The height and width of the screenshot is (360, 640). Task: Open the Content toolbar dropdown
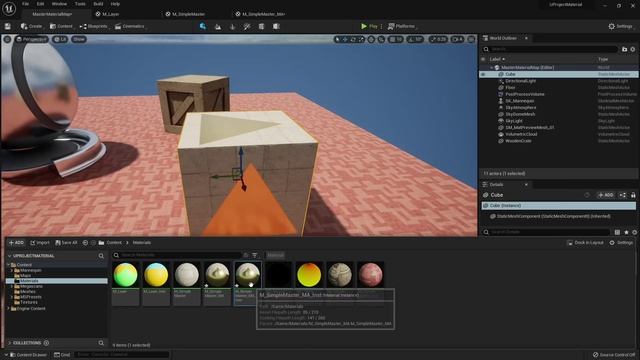pyautogui.click(x=62, y=27)
